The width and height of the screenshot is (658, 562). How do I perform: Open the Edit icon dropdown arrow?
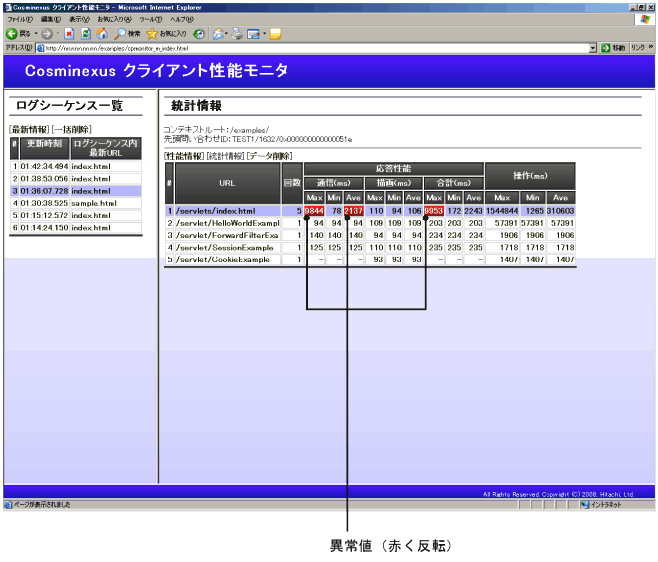(x=264, y=34)
